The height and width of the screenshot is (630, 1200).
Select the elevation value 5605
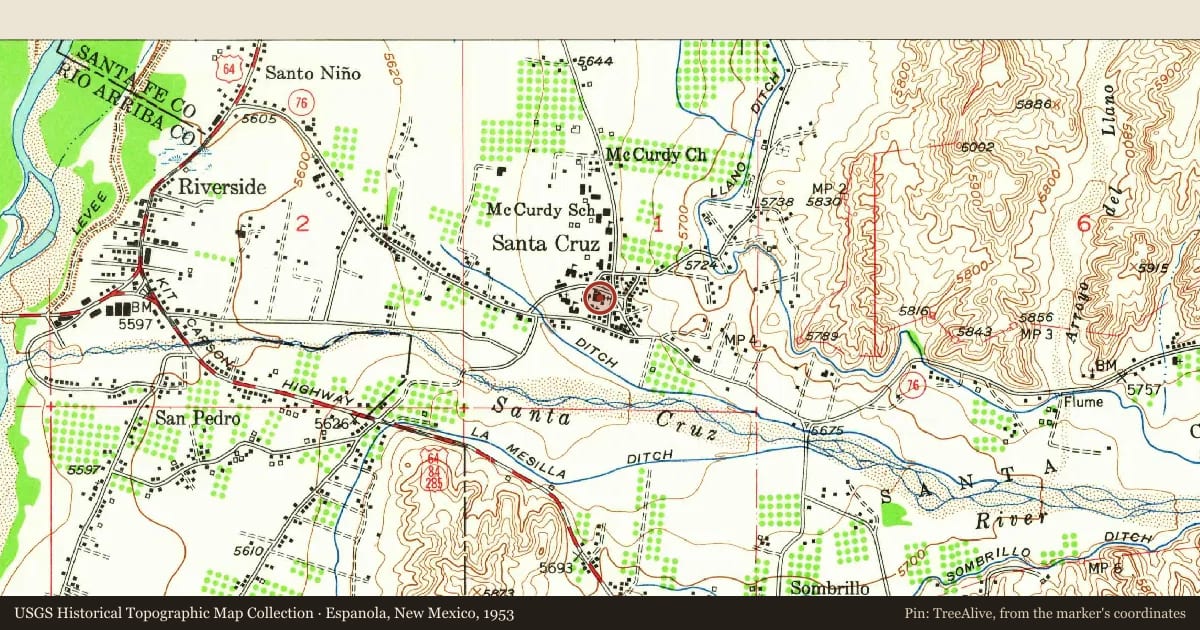(x=258, y=118)
